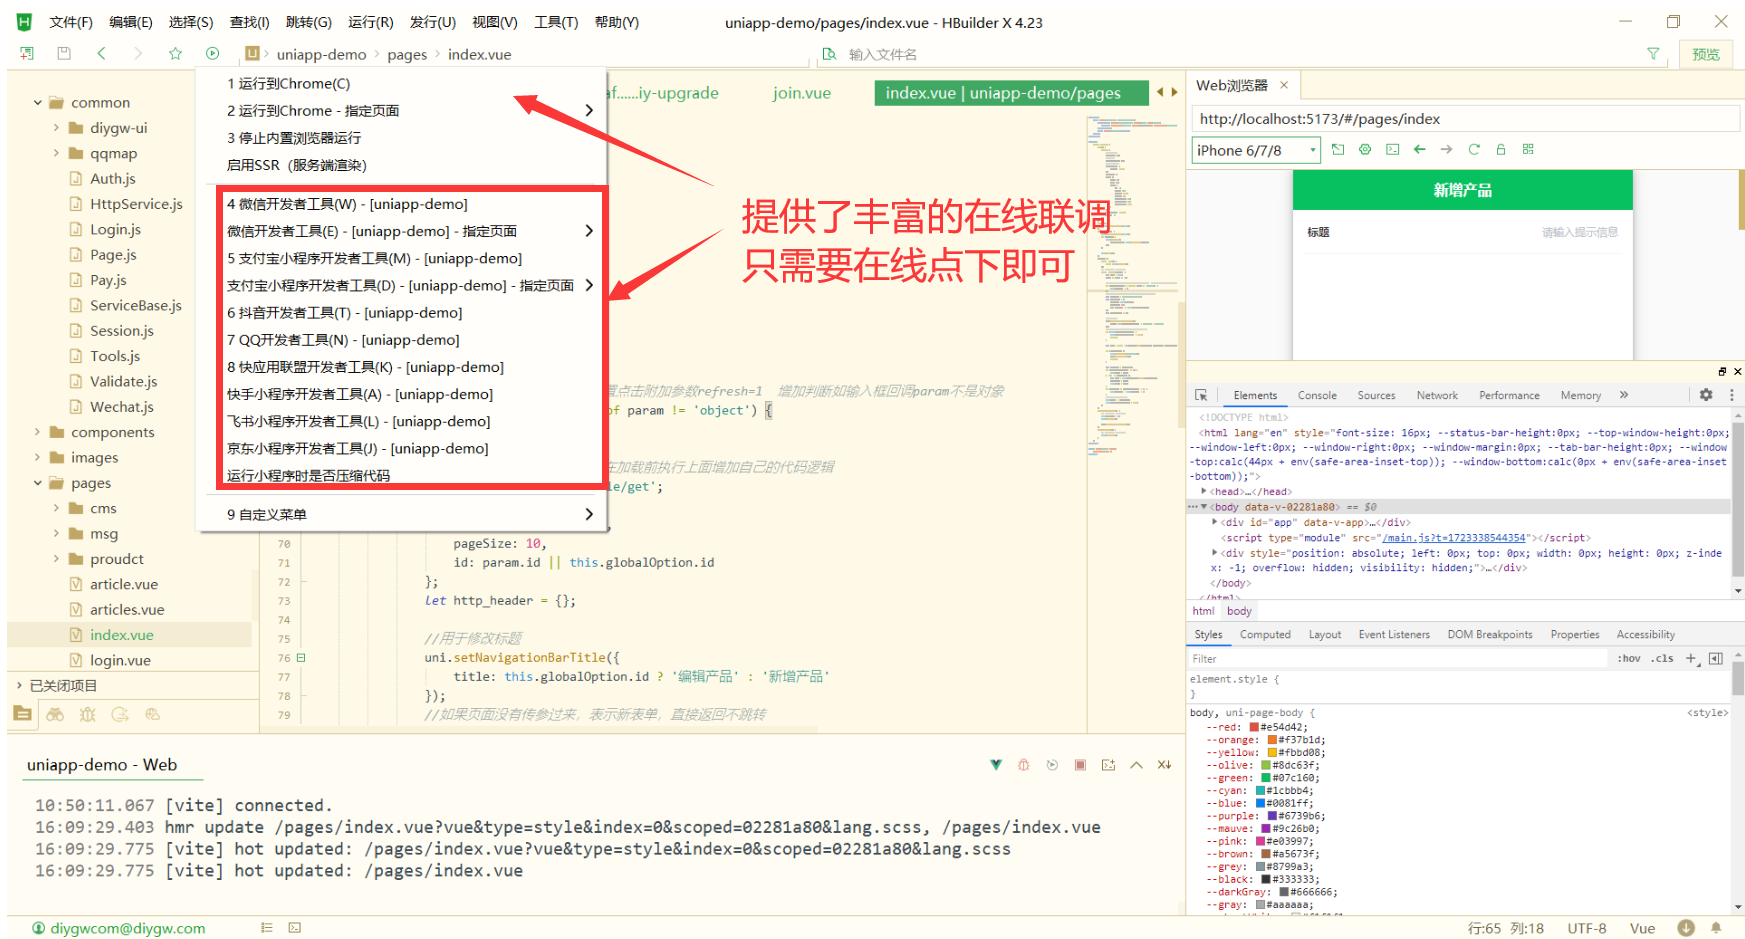Refresh the built-in Web browser page
The image size is (1745, 939).
(x=1473, y=149)
